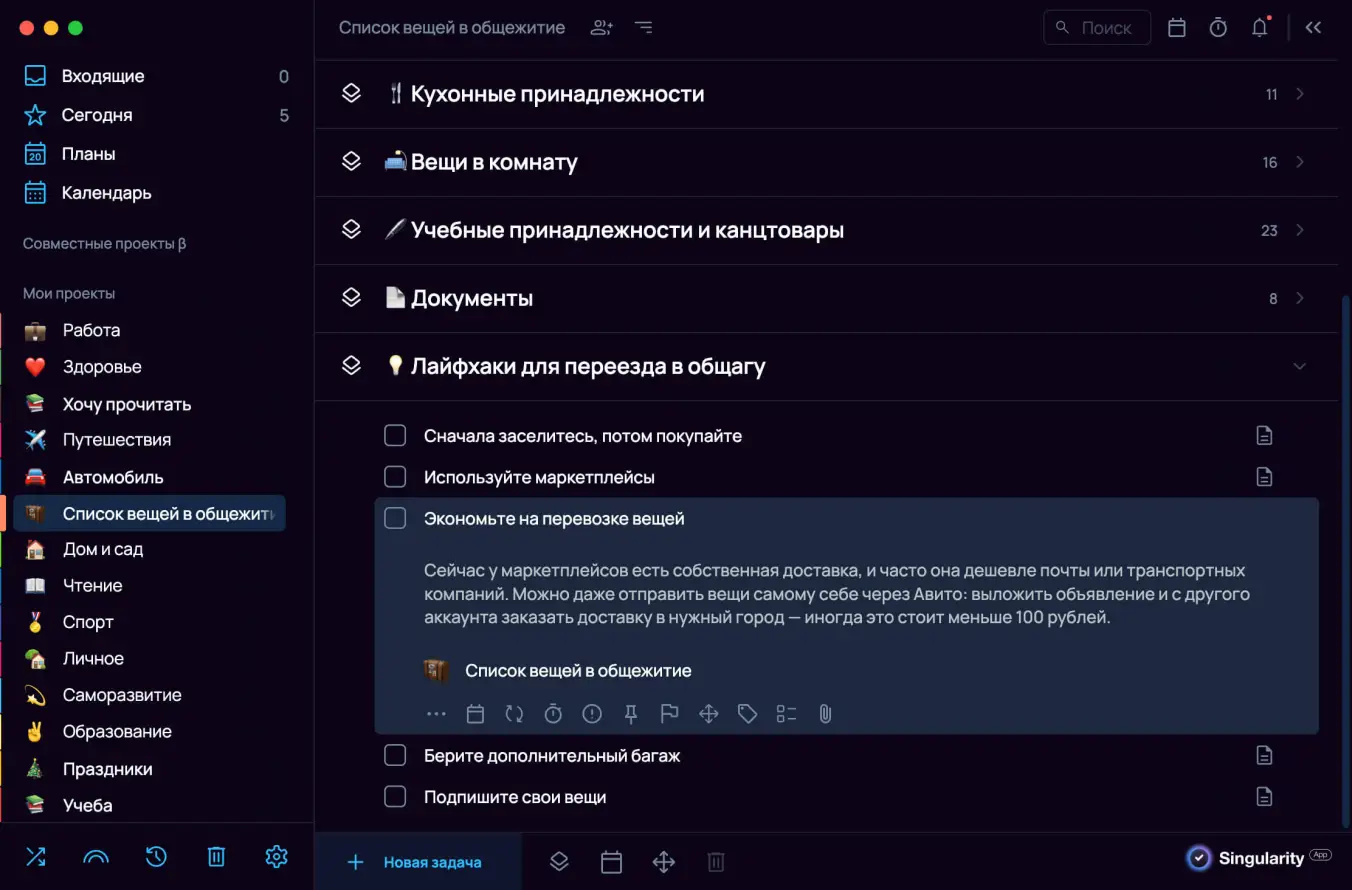Click the share project people icon
Image resolution: width=1352 pixels, height=890 pixels.
coord(601,28)
